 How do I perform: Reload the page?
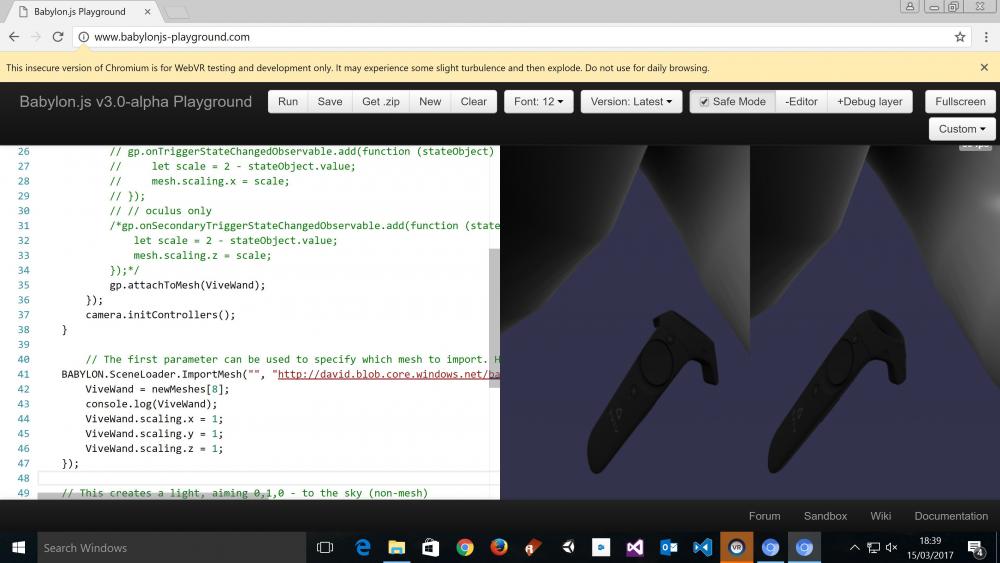(x=57, y=37)
